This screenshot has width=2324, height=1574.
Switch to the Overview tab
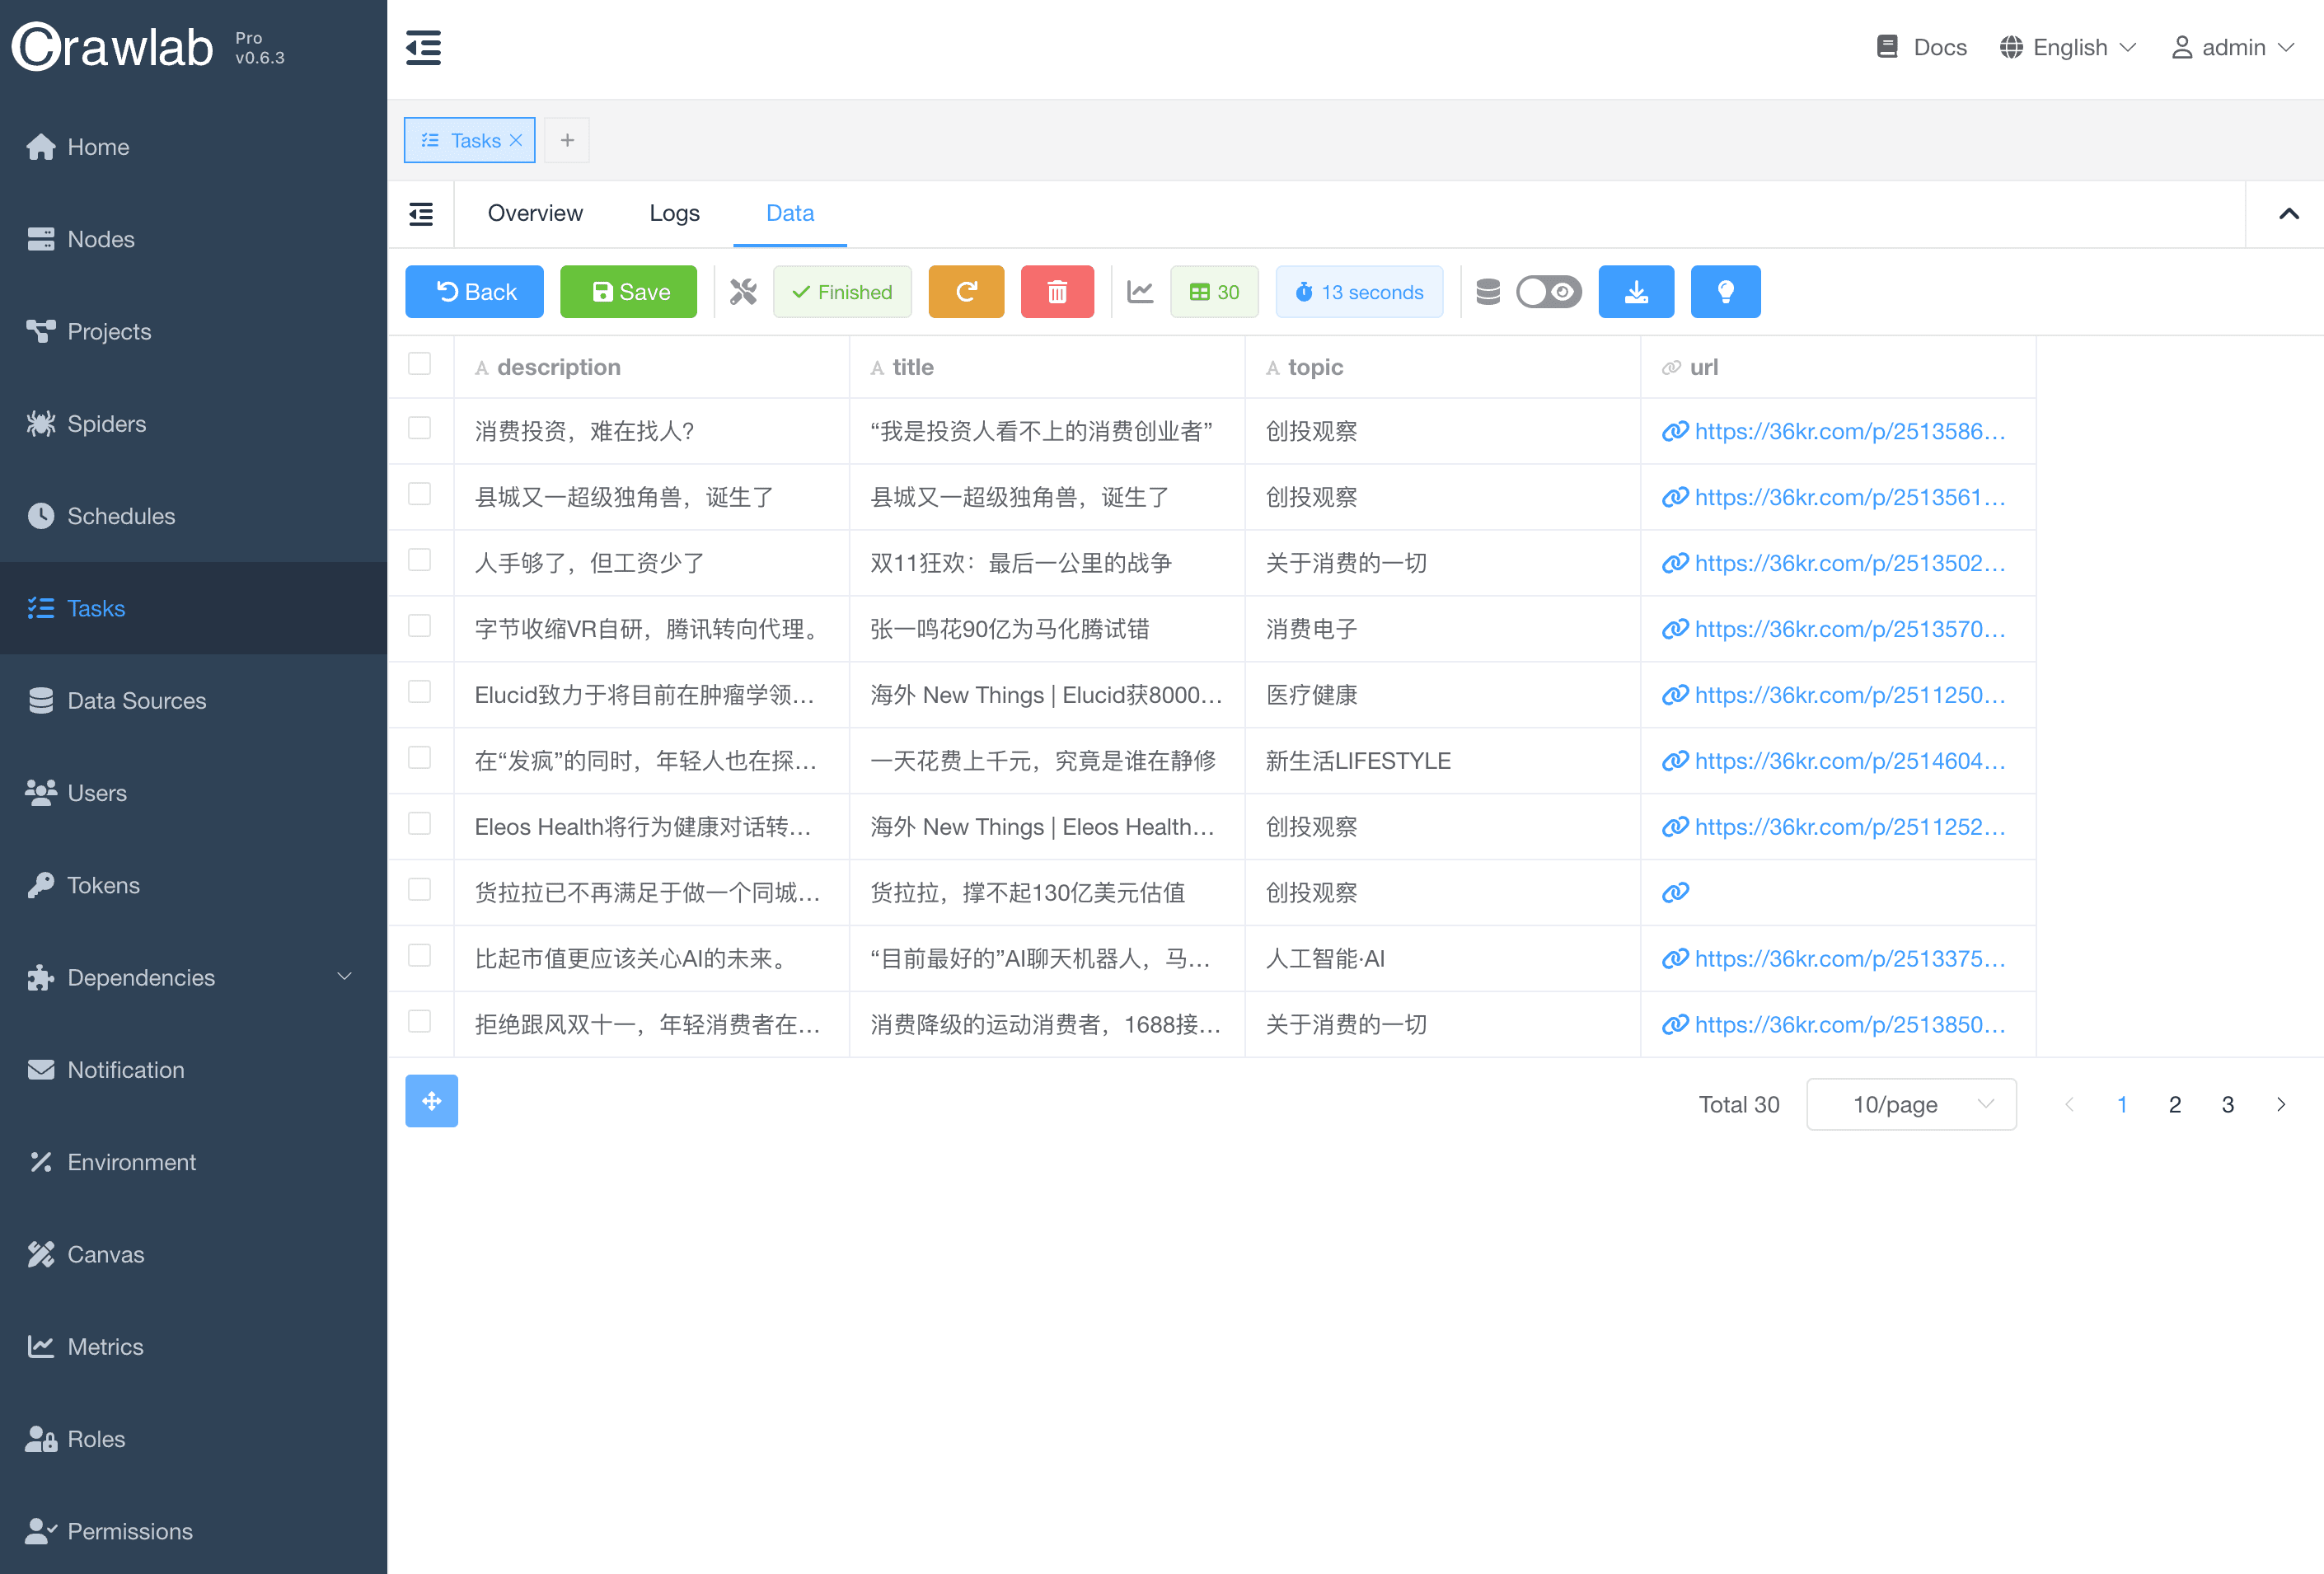(535, 213)
